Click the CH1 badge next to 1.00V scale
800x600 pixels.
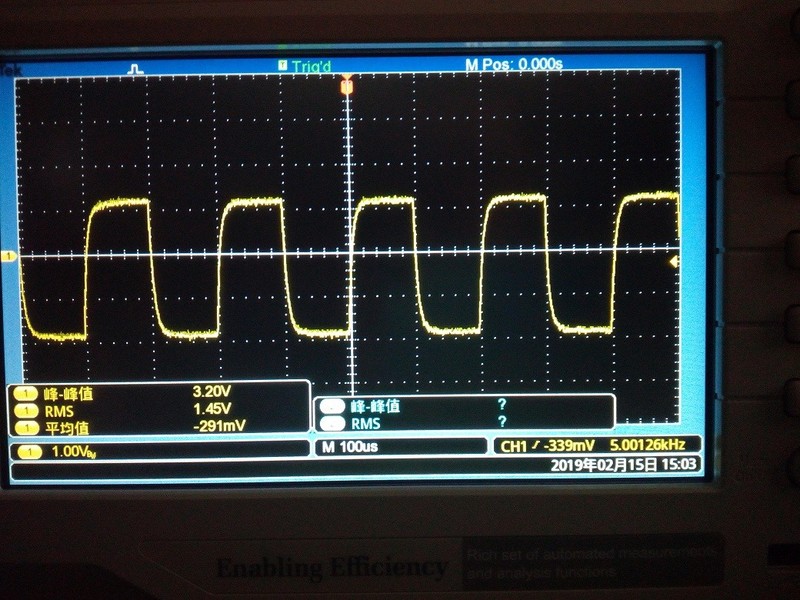tap(25, 452)
